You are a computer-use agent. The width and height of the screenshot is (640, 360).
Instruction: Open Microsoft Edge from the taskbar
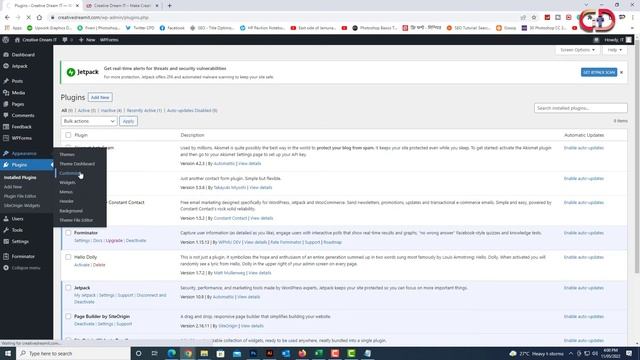[x=171, y=353]
